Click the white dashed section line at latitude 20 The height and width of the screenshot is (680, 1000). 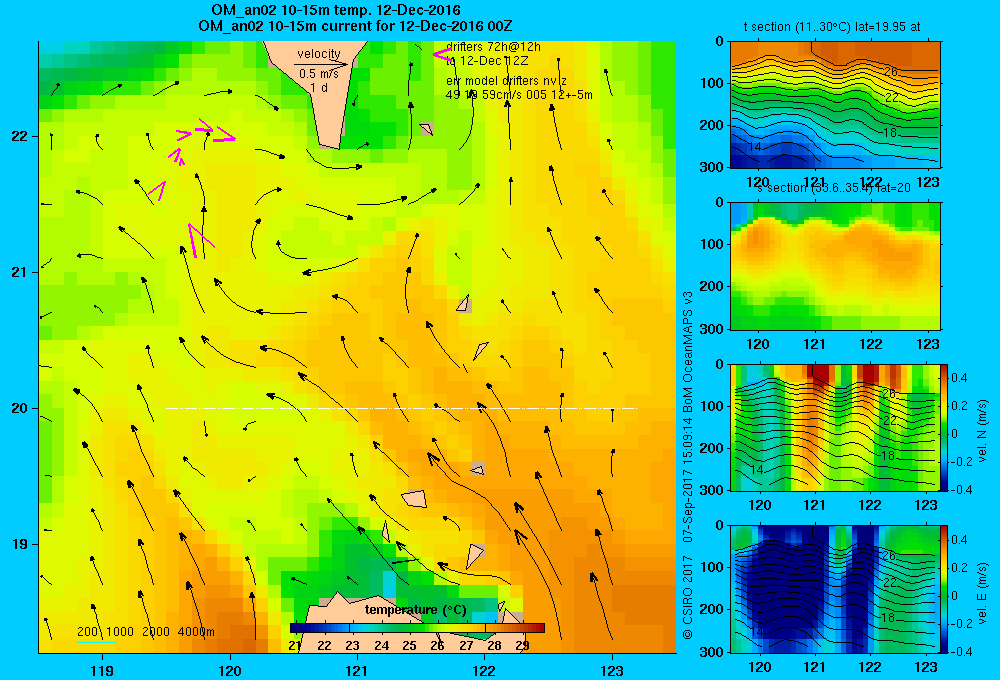tap(401, 408)
